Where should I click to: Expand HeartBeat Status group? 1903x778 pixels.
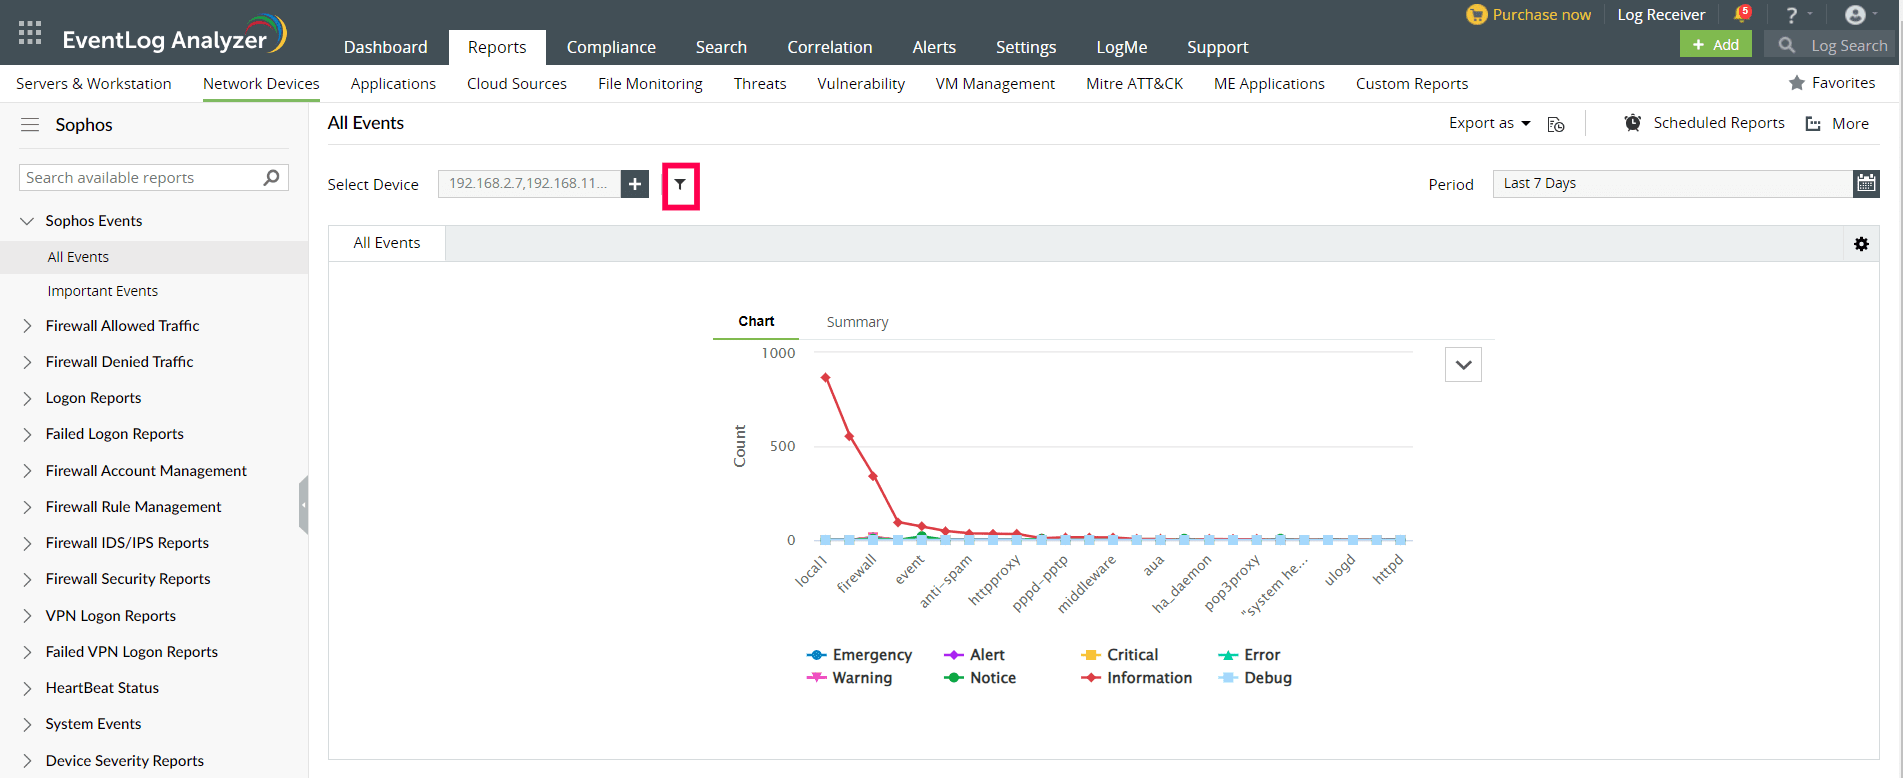(27, 688)
